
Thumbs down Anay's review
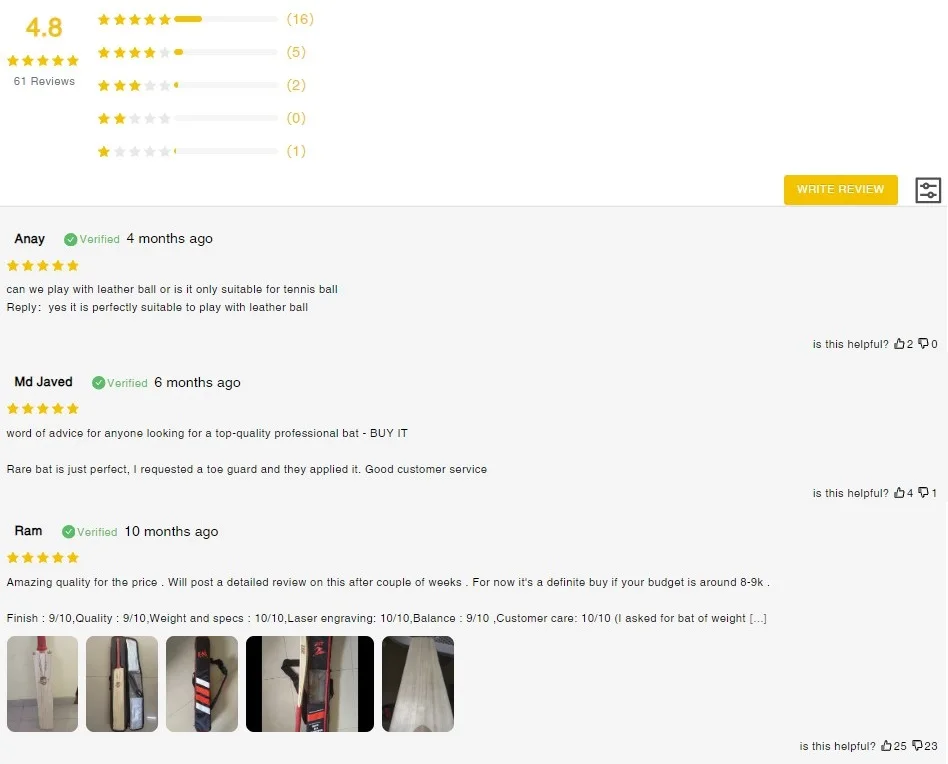pos(923,344)
